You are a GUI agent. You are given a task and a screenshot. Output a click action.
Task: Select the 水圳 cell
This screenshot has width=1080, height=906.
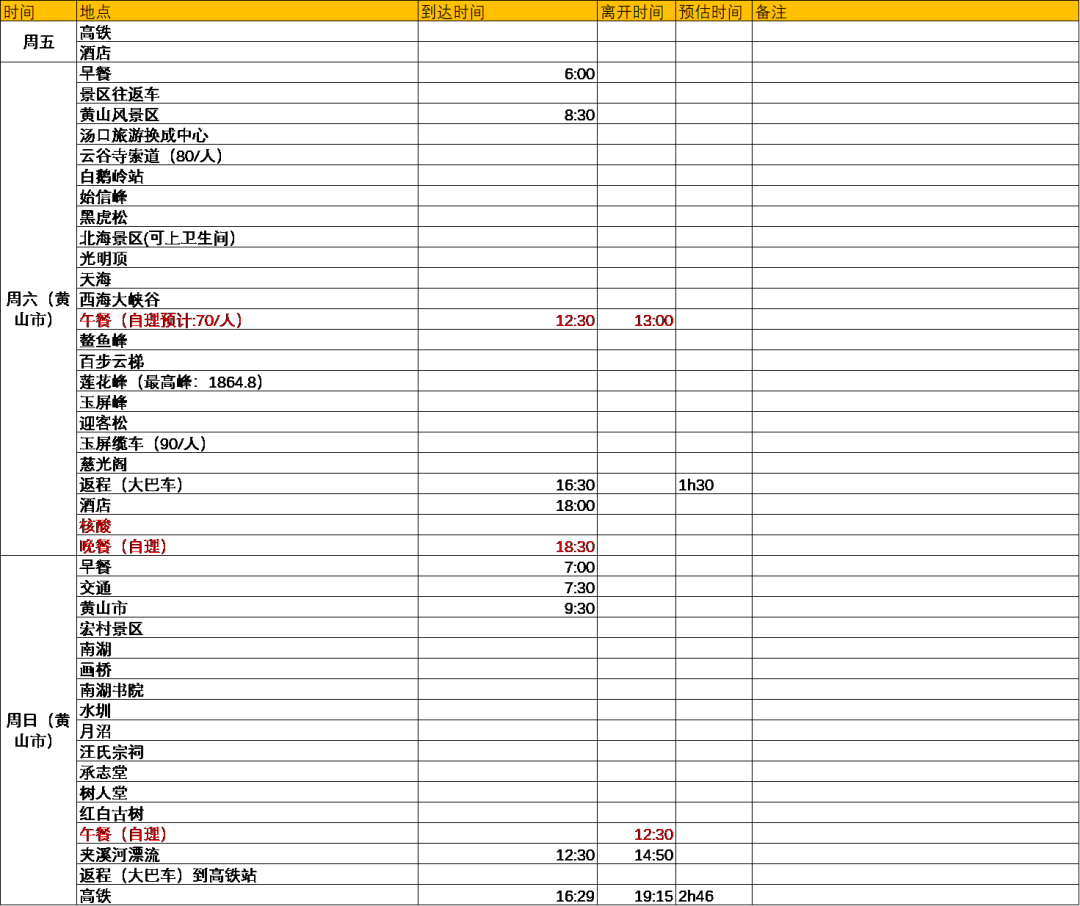247,710
